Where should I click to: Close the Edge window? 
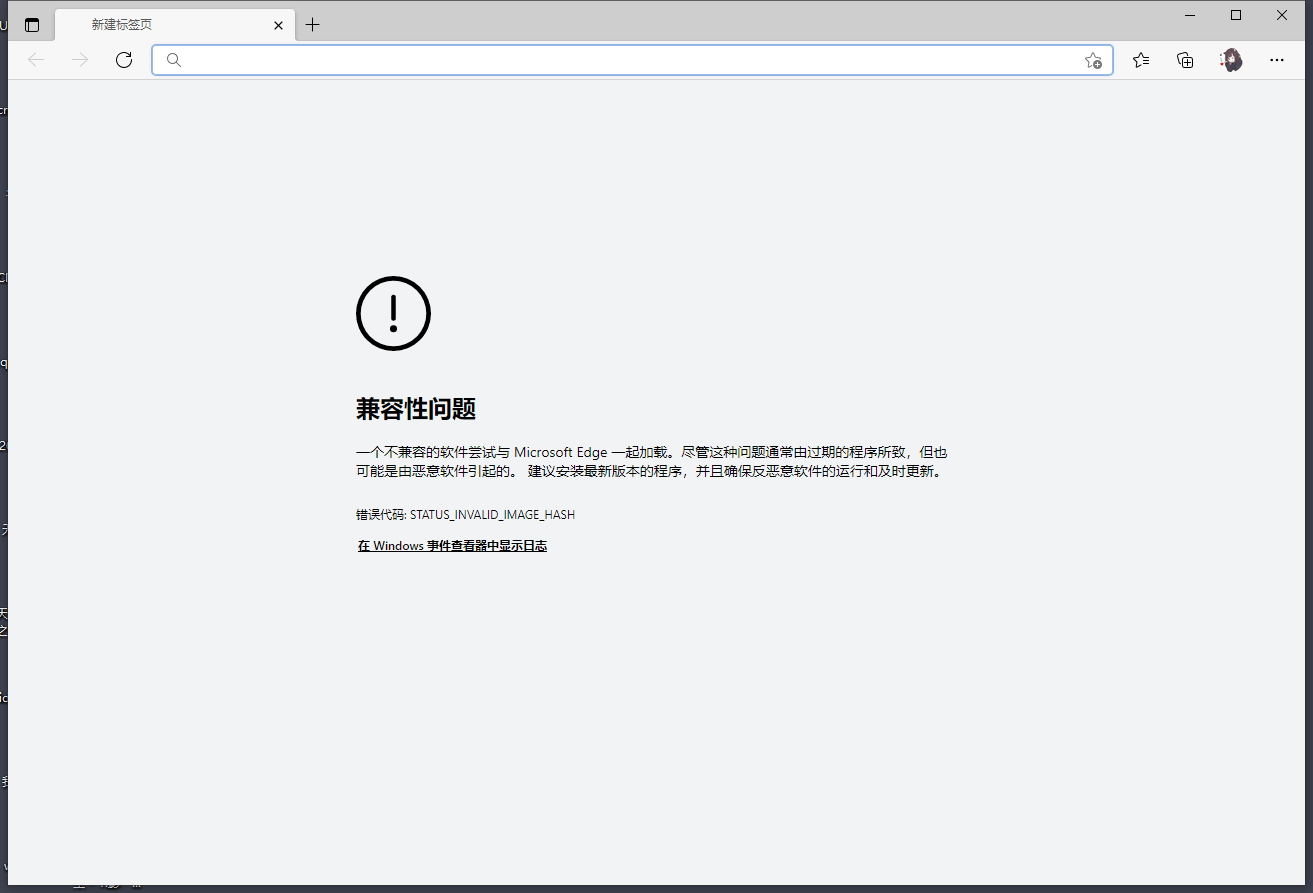(1282, 15)
